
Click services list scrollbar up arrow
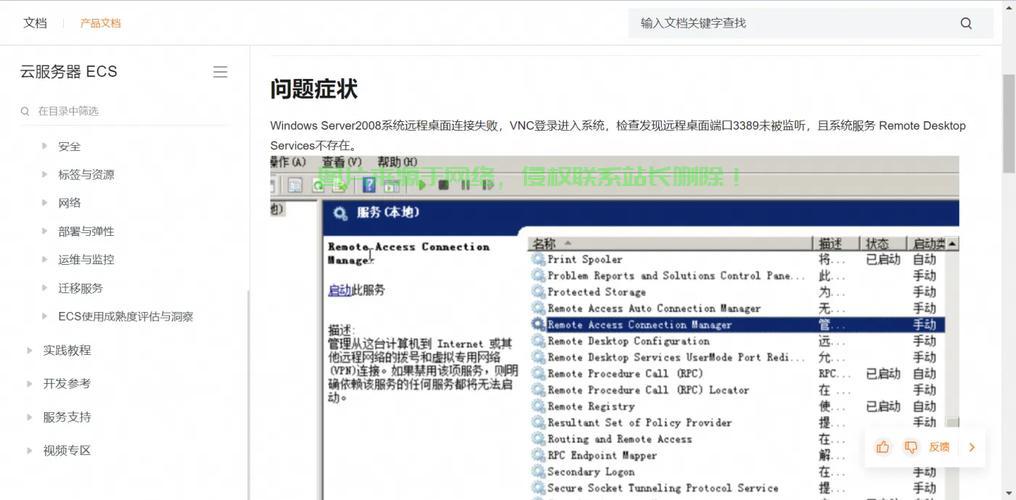952,244
